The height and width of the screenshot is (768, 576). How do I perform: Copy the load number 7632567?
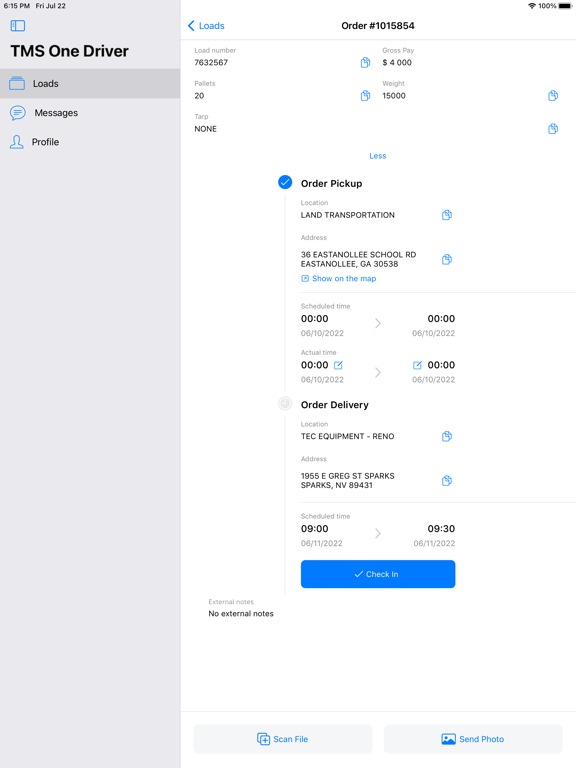pos(365,62)
